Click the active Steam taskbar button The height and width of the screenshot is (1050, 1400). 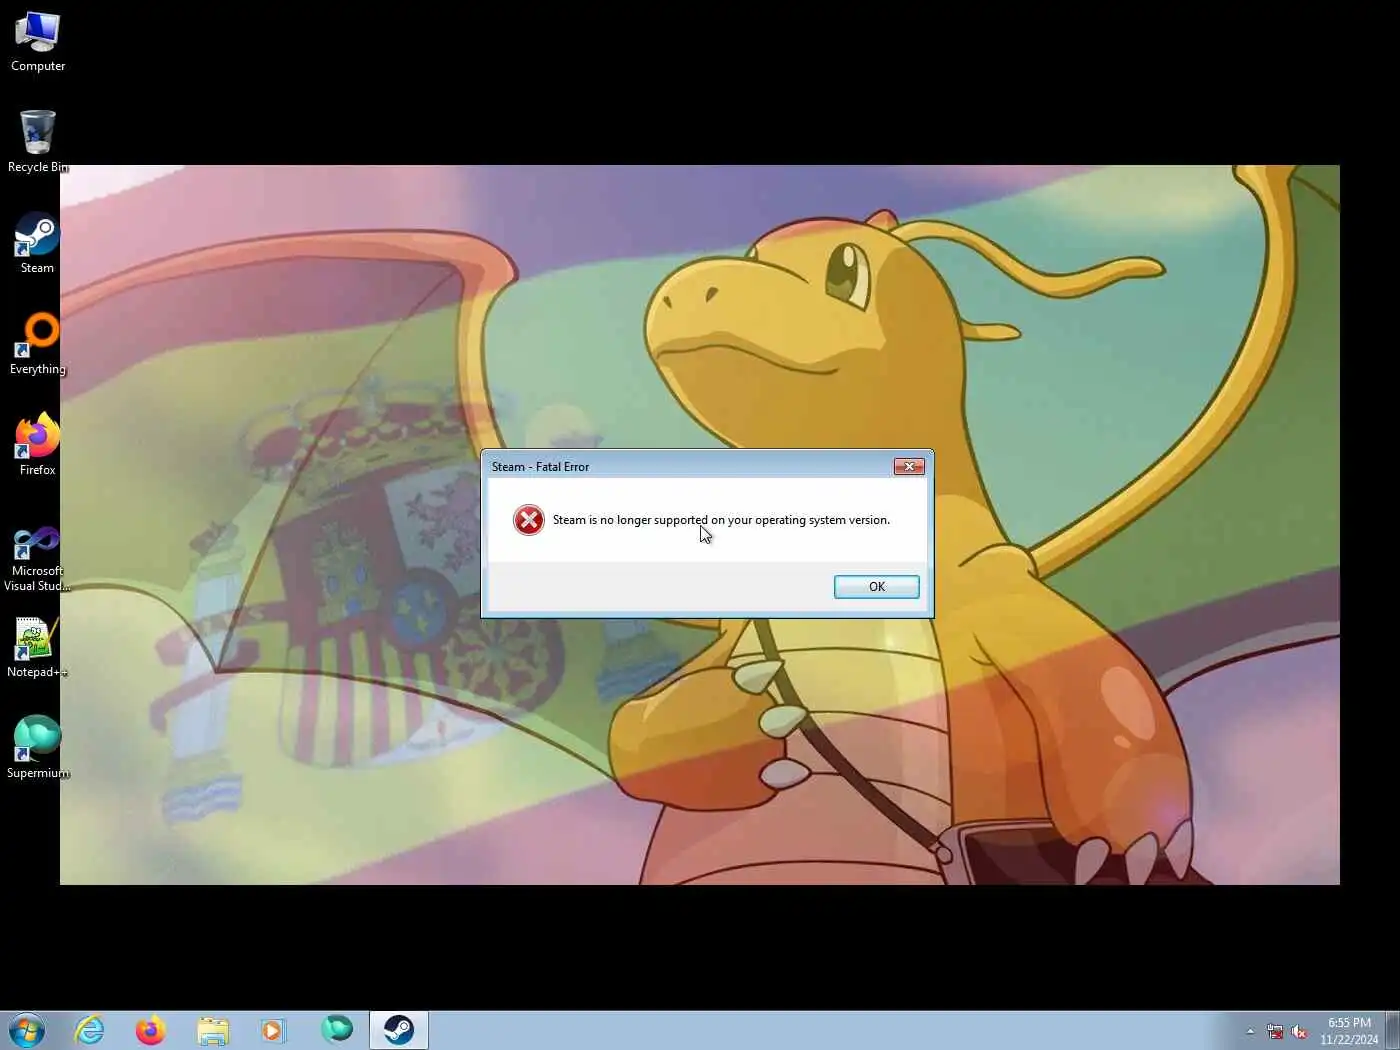(x=399, y=1030)
